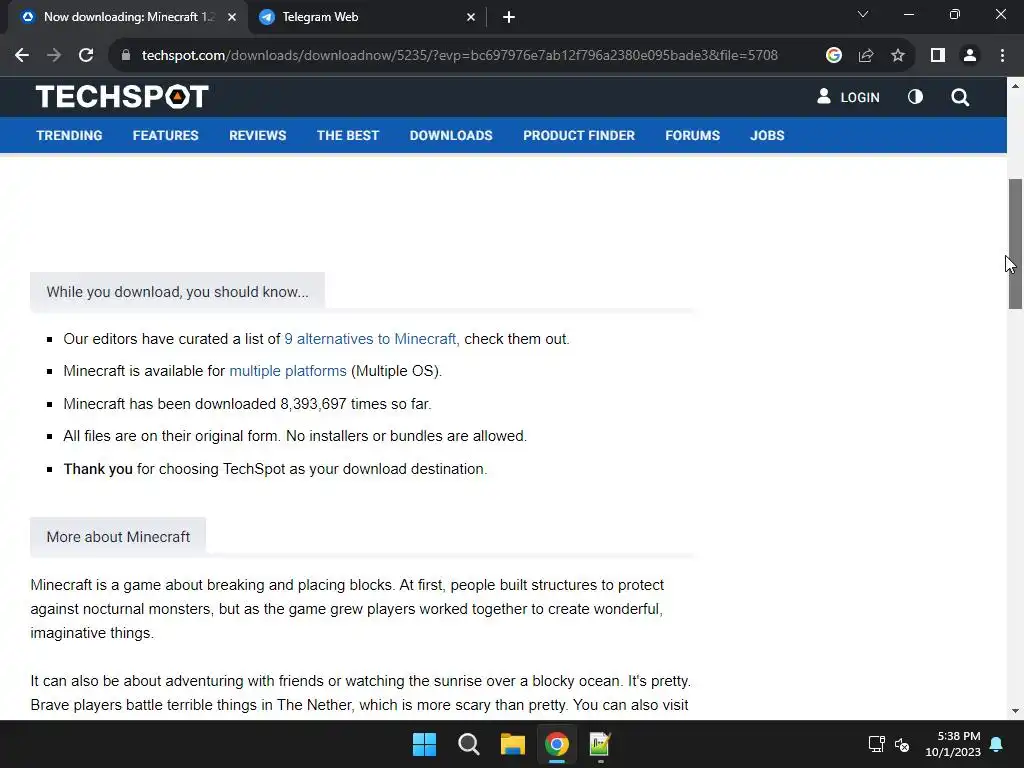The image size is (1024, 768).
Task: Go back using the browser back arrow
Action: coord(22,56)
